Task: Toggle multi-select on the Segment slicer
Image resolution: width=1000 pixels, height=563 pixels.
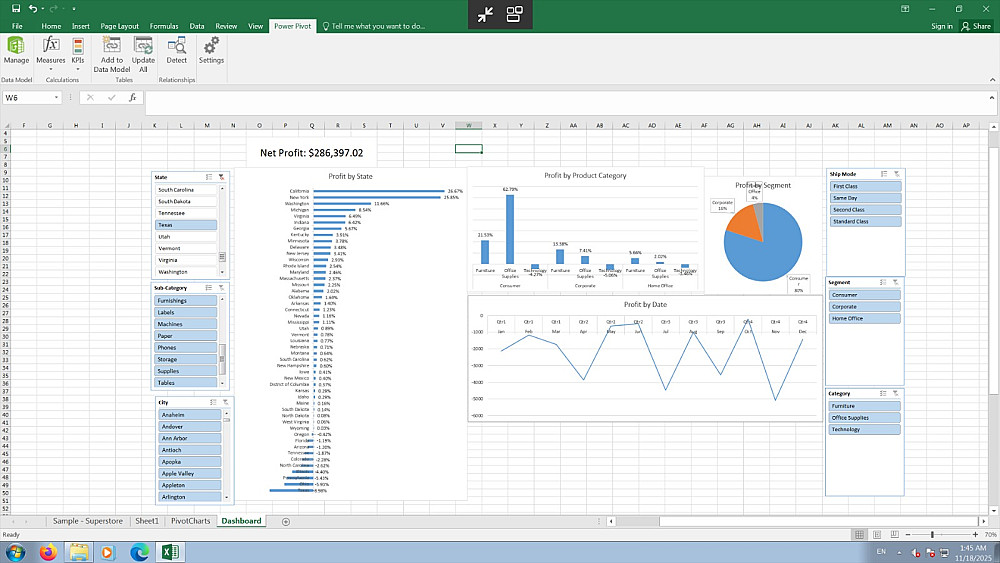Action: pyautogui.click(x=883, y=282)
